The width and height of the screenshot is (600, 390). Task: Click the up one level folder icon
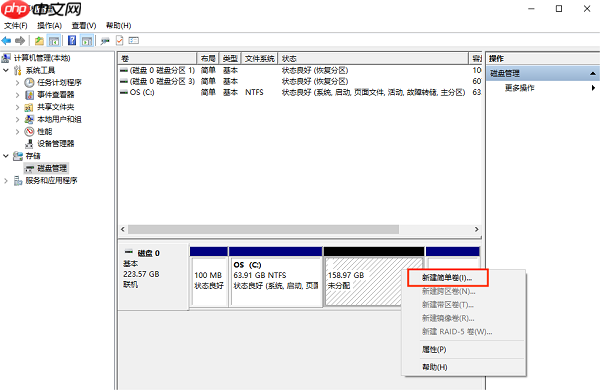pos(39,40)
